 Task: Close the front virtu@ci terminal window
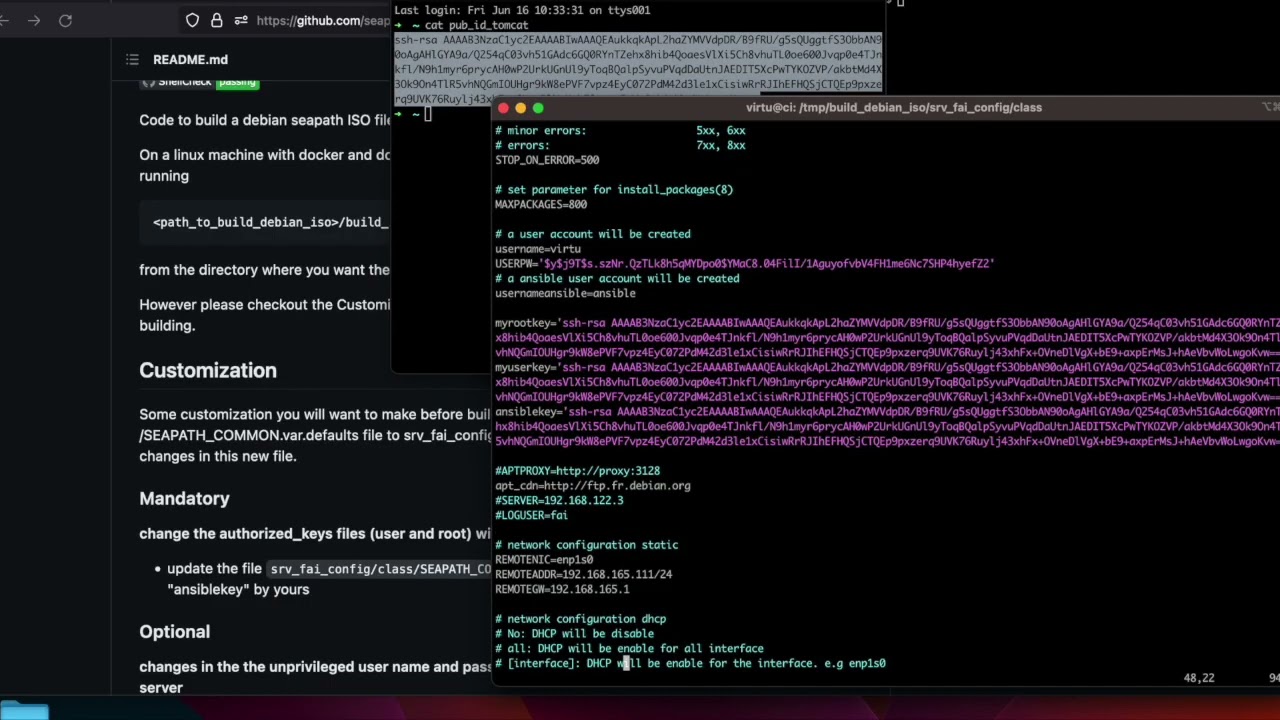tap(504, 108)
